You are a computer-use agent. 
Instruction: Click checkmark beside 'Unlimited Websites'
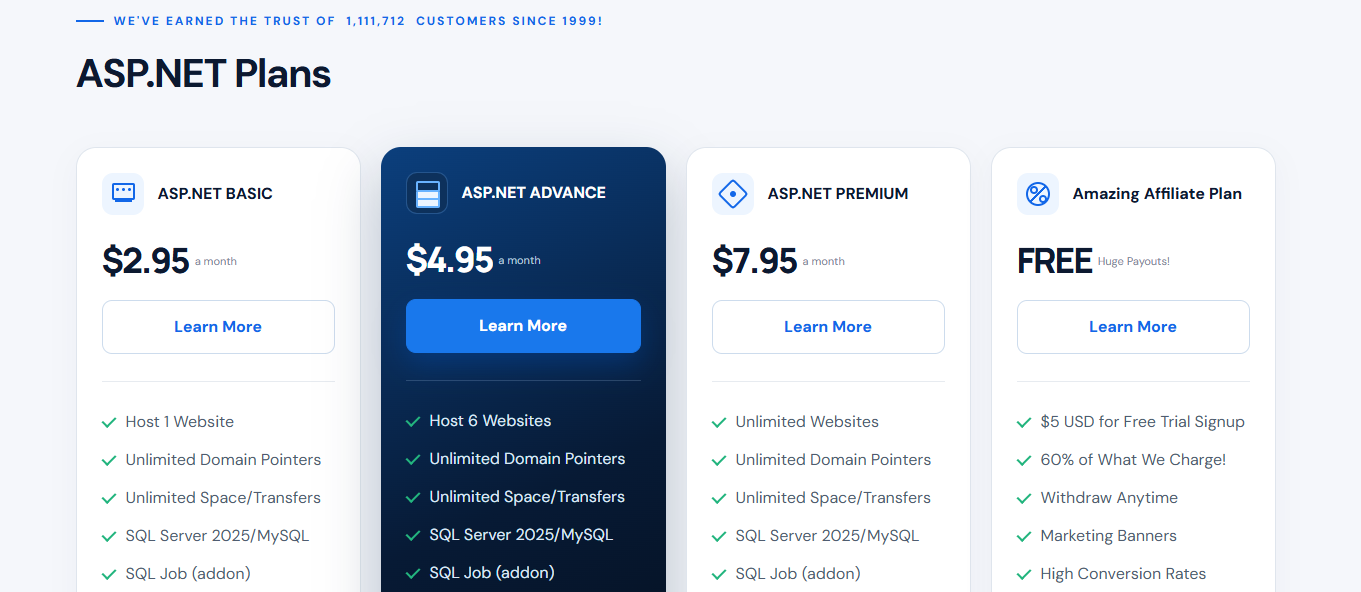coord(719,423)
